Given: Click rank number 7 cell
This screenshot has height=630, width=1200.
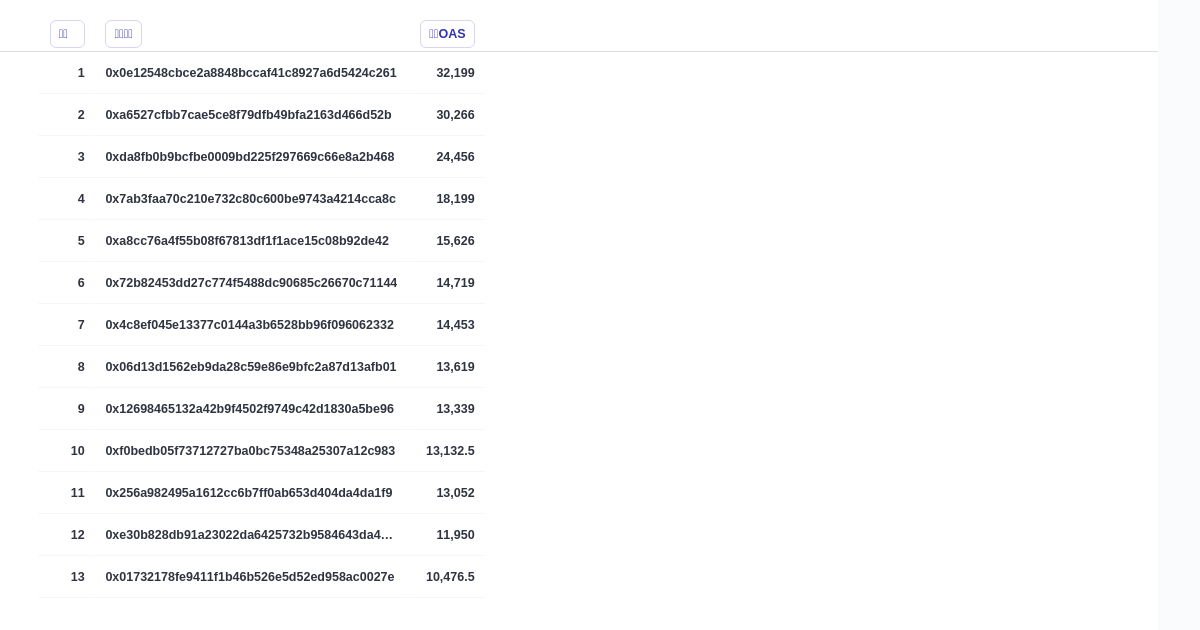Looking at the screenshot, I should pos(81,325).
